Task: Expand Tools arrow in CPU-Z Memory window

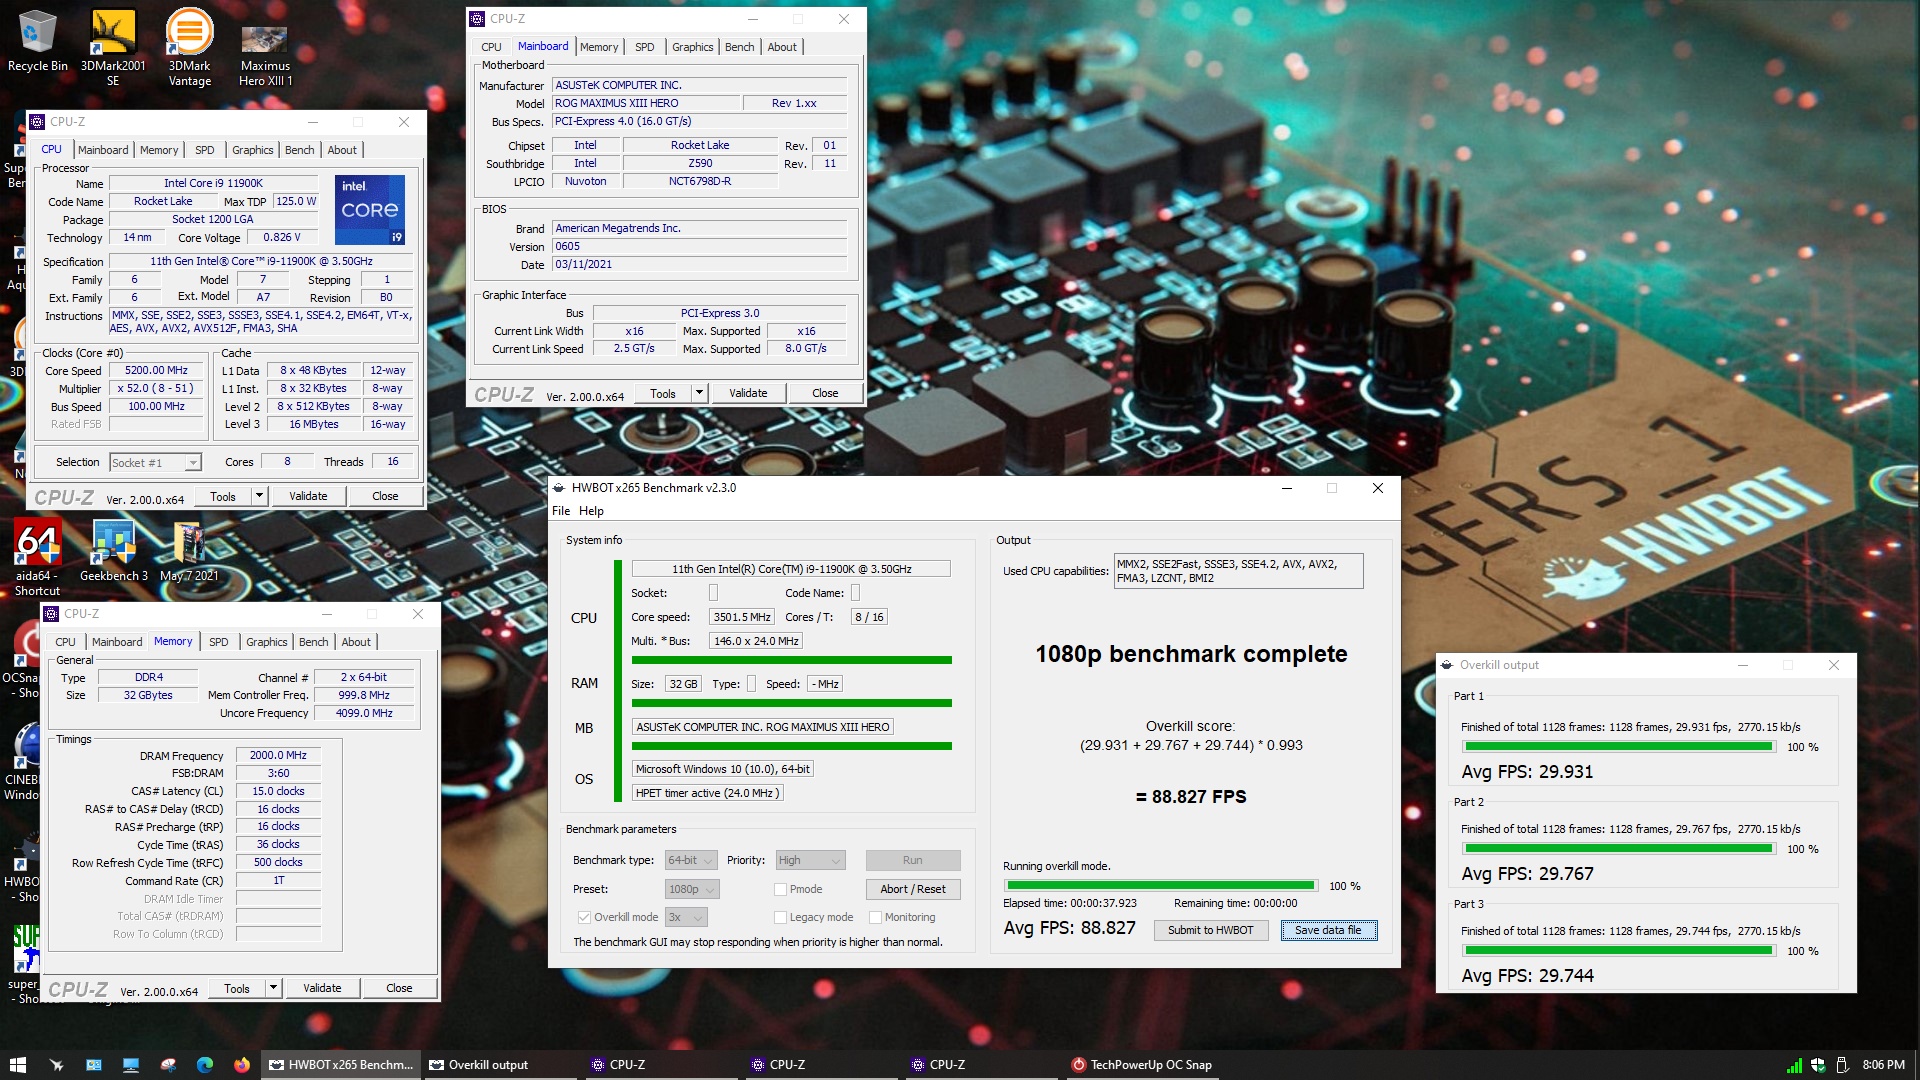Action: (x=273, y=988)
